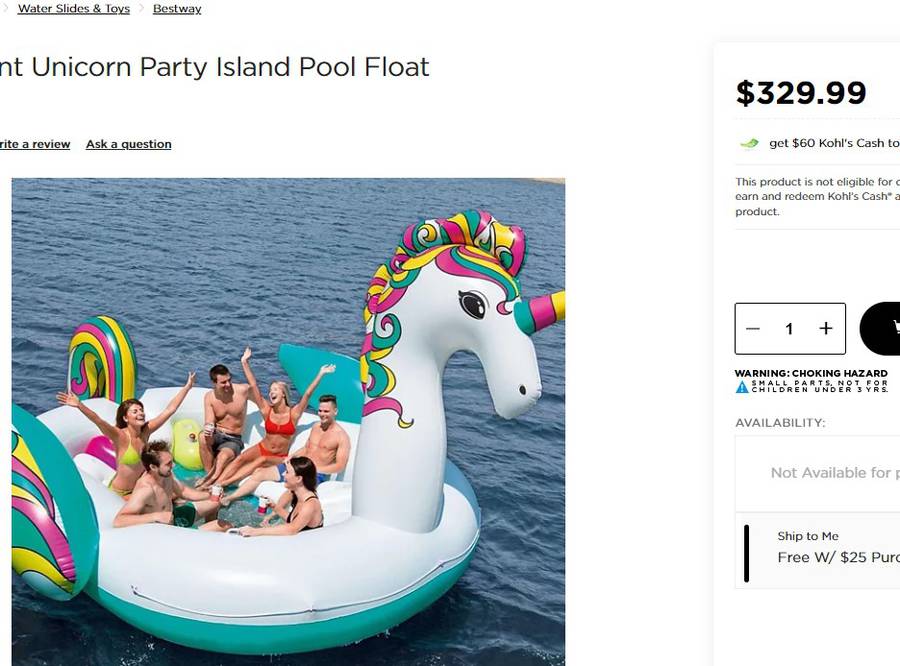Select the Ship to Me option
The image size is (900, 666).
[x=818, y=550]
